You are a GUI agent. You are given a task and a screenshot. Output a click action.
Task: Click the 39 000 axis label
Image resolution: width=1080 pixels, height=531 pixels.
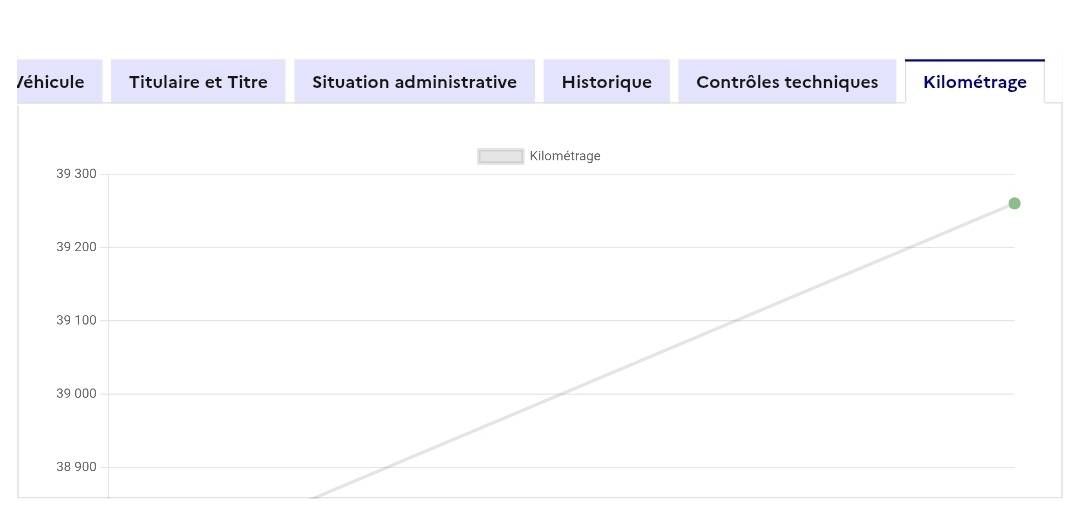point(76,394)
